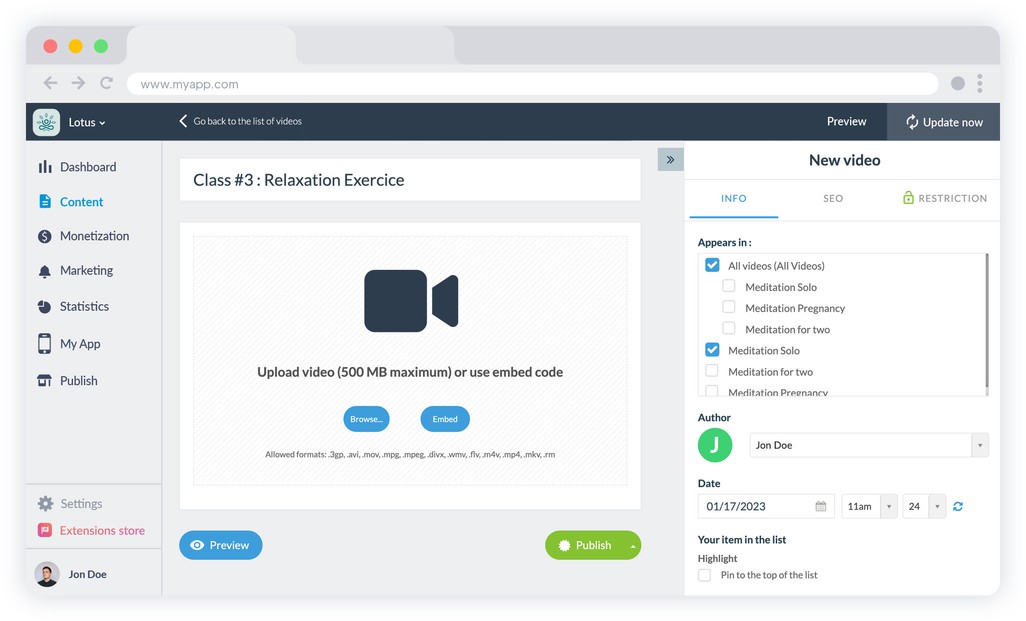The height and width of the screenshot is (621, 1026).
Task: Open the Restriction tab
Action: click(x=944, y=198)
